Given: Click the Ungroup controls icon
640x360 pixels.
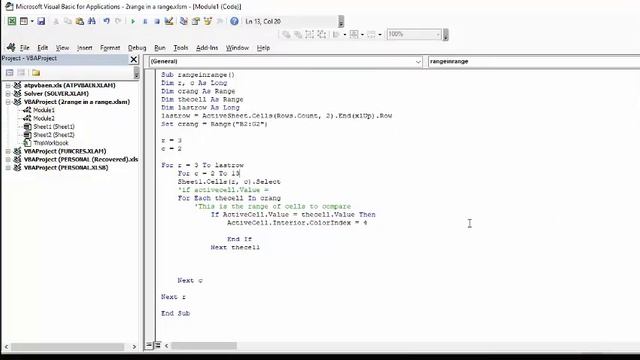Looking at the screenshot, I should (x=322, y=35).
